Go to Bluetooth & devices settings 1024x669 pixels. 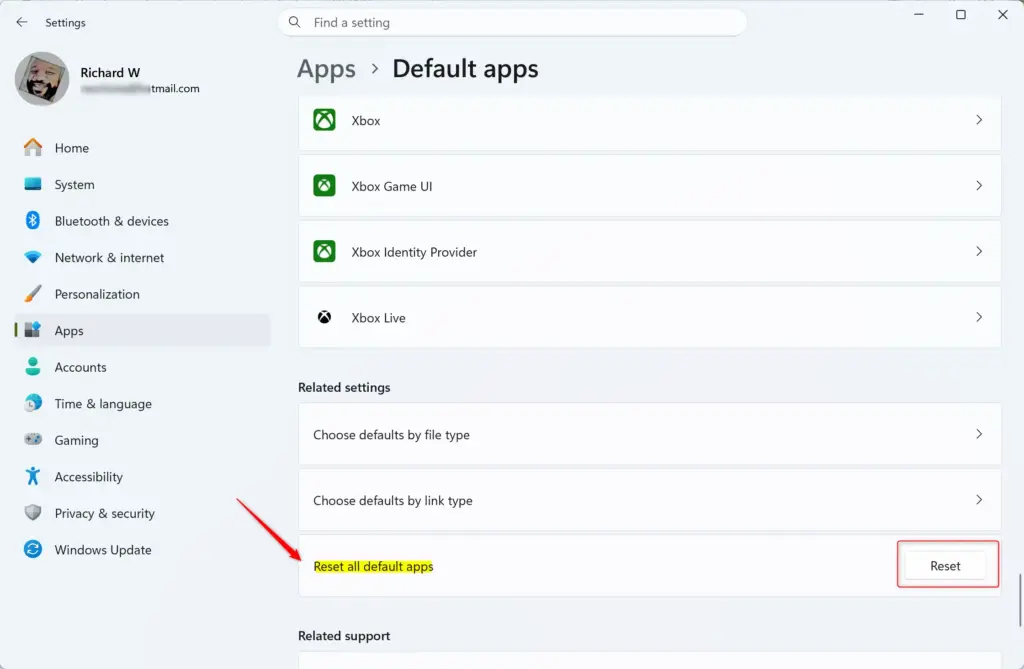click(x=142, y=221)
